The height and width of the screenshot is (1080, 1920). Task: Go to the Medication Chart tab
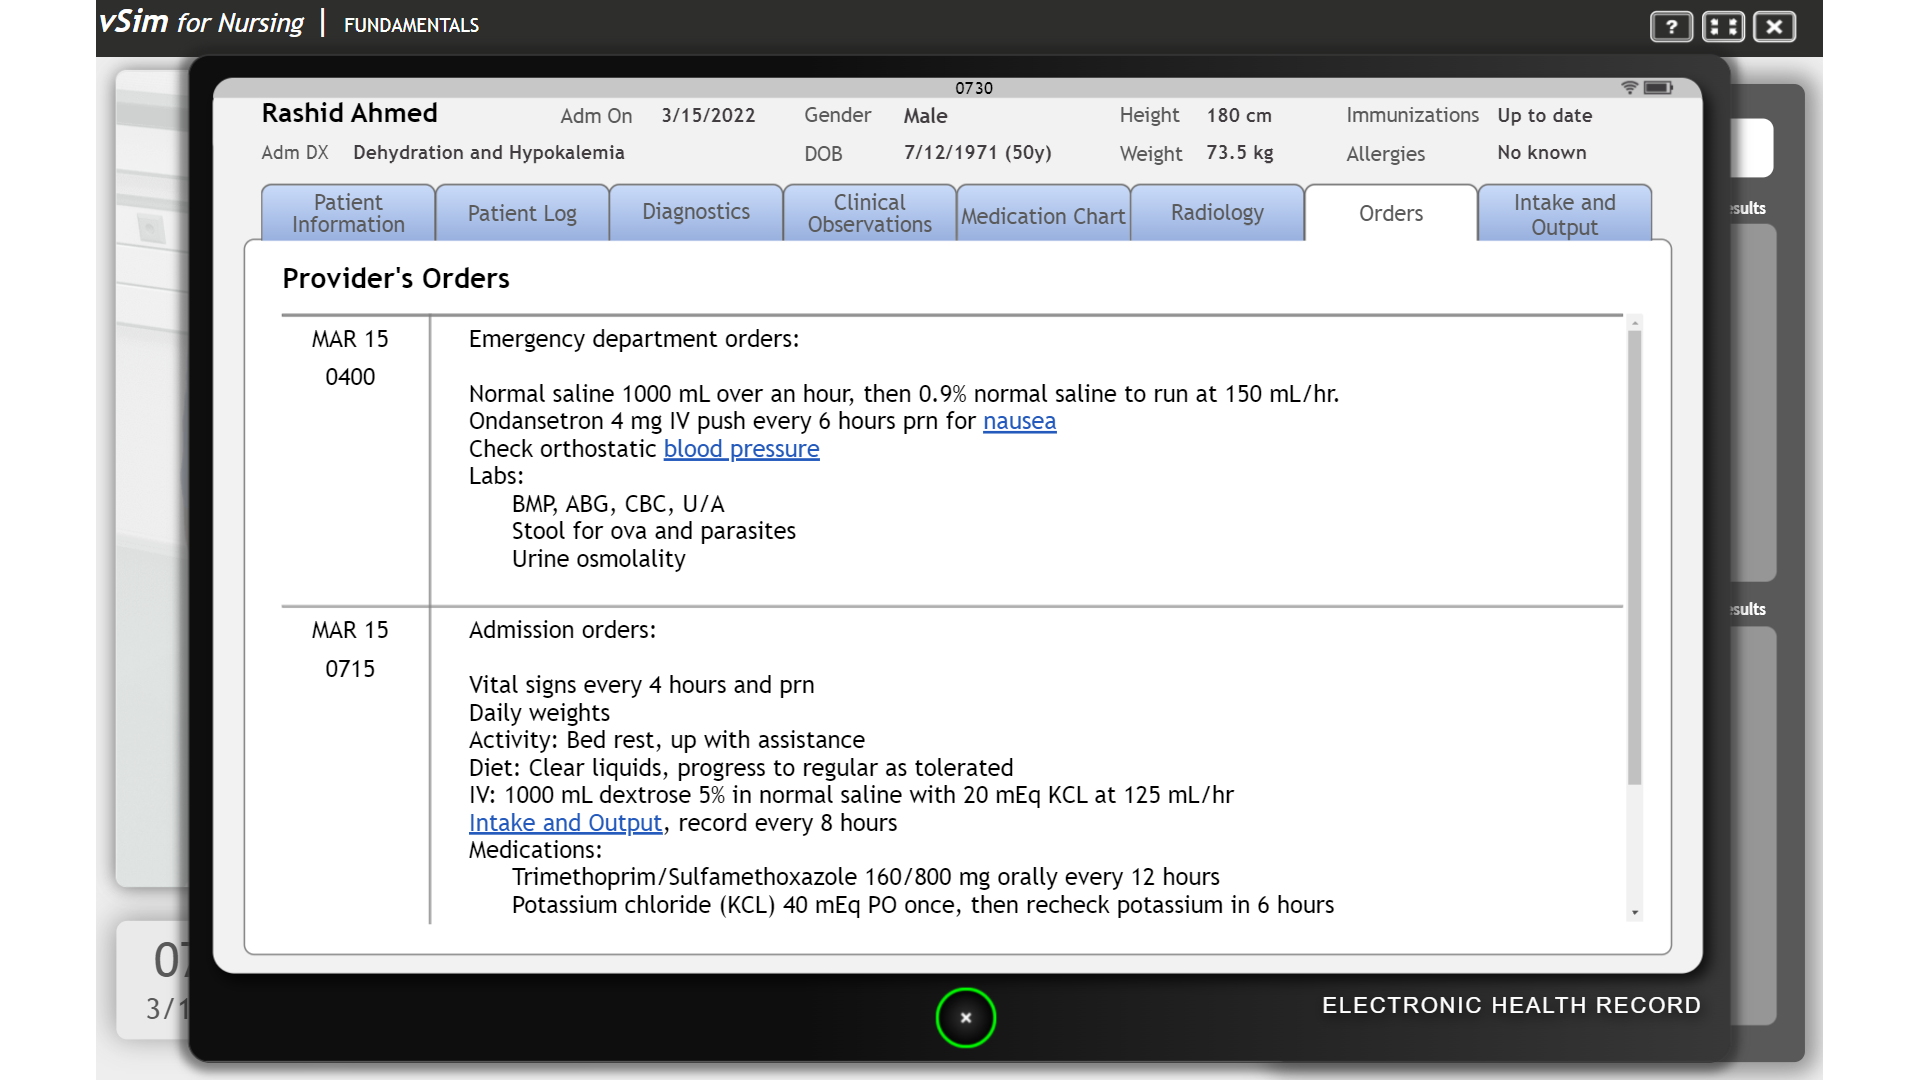[1043, 213]
